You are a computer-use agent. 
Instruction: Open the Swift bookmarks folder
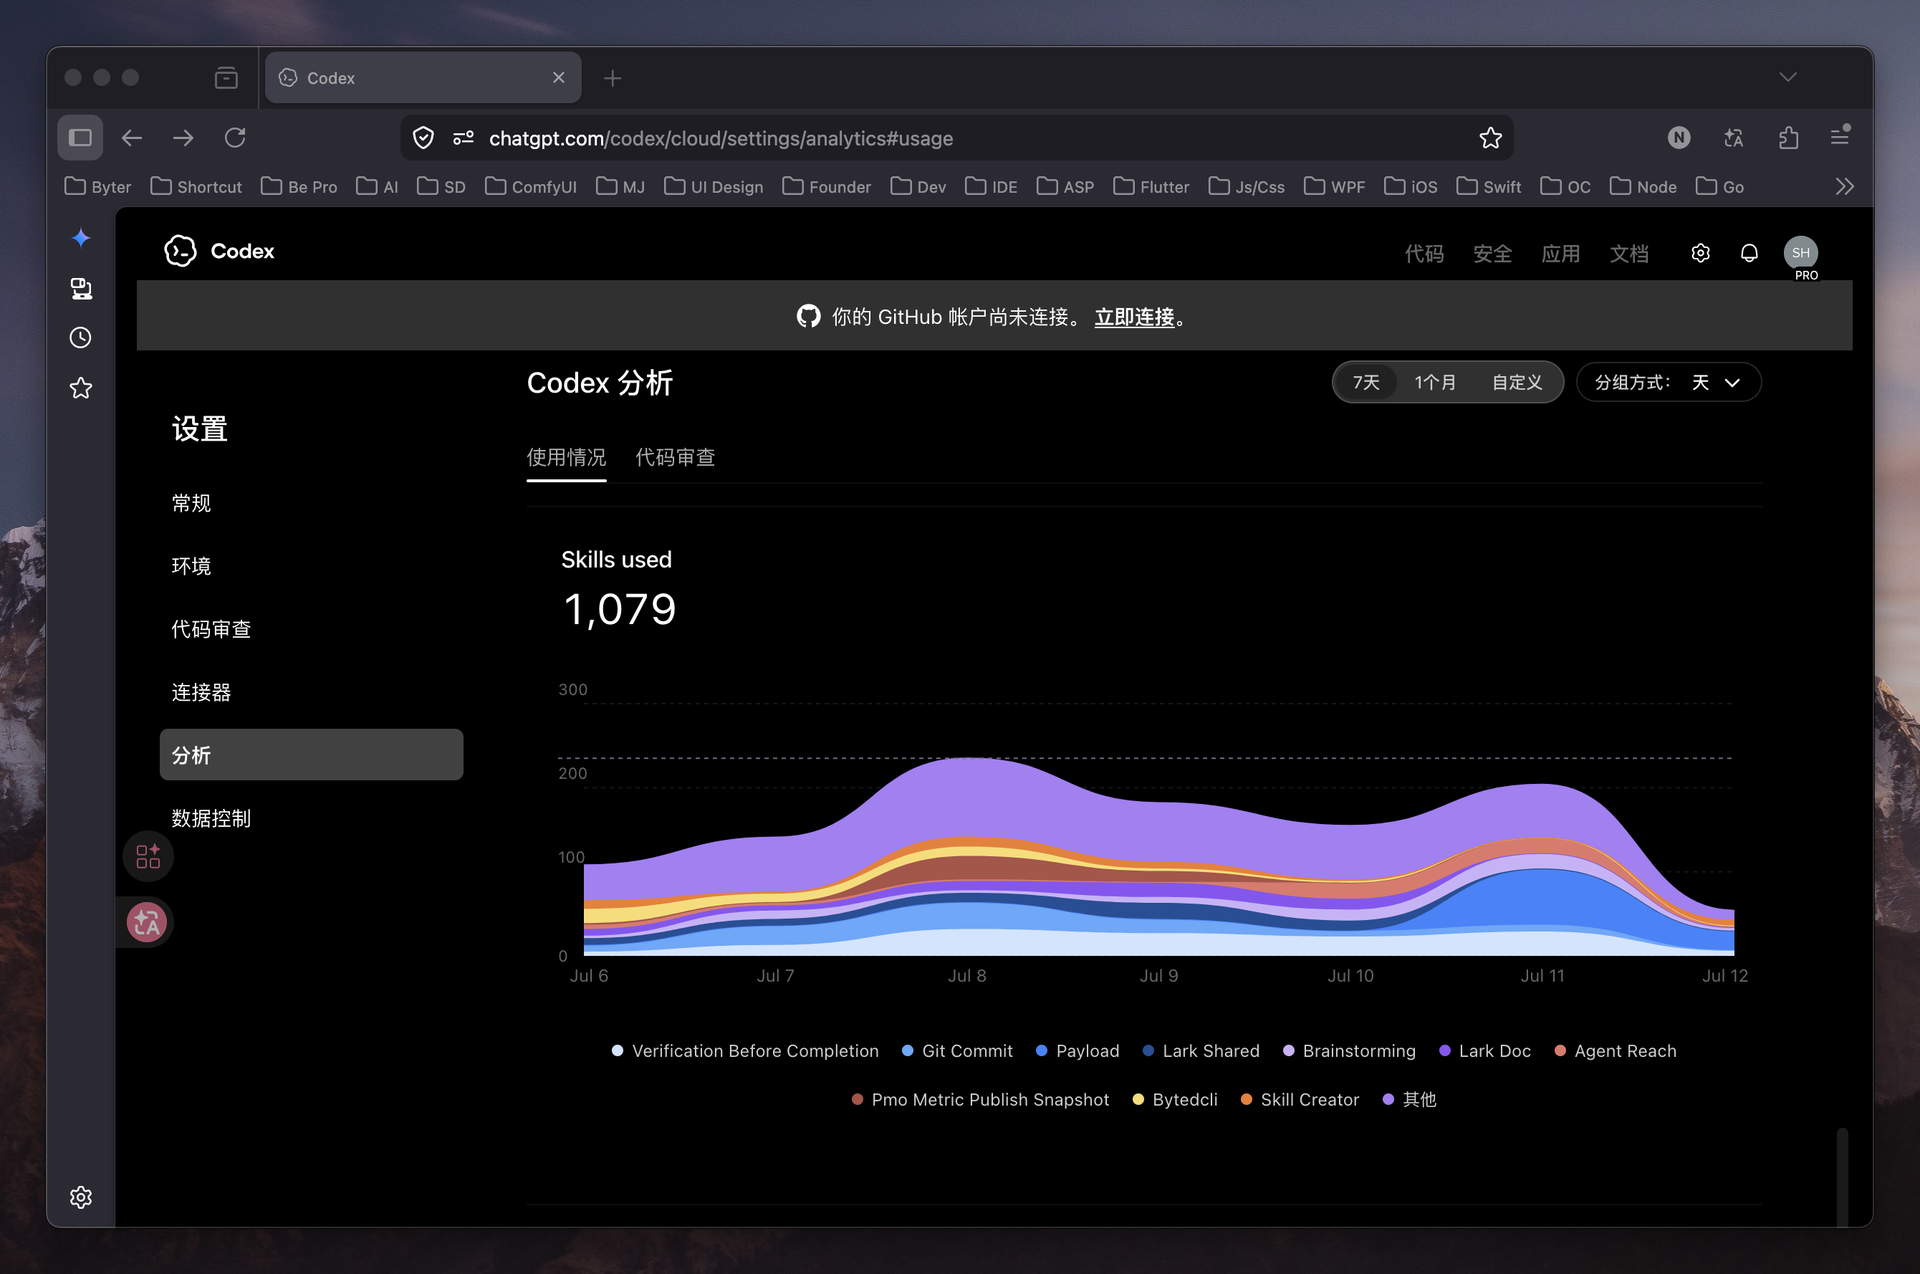[1489, 187]
